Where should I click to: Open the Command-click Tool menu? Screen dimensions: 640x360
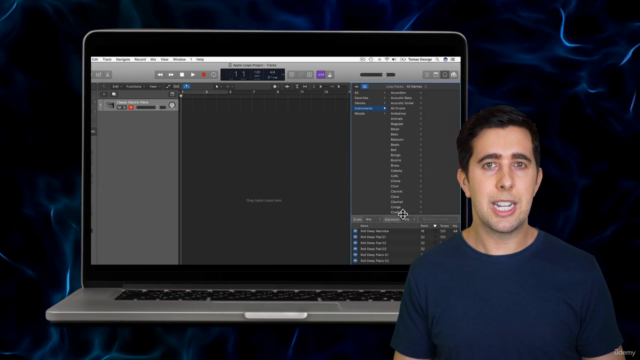229,87
